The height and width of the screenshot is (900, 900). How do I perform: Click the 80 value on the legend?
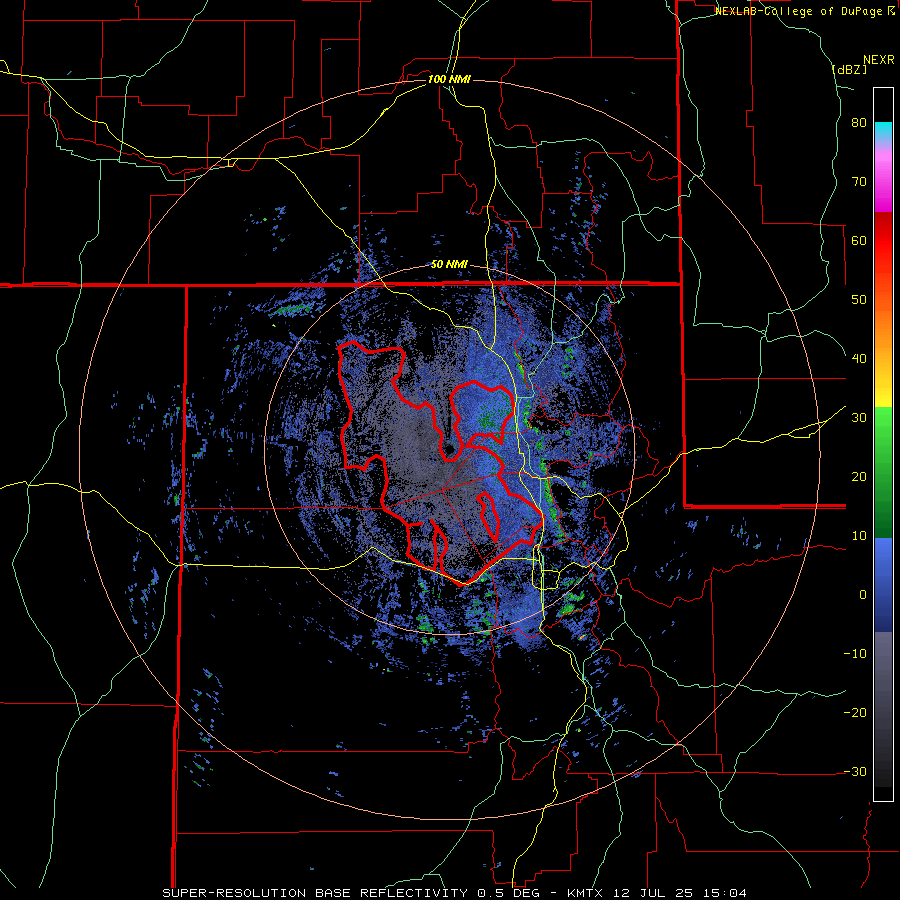pos(859,123)
